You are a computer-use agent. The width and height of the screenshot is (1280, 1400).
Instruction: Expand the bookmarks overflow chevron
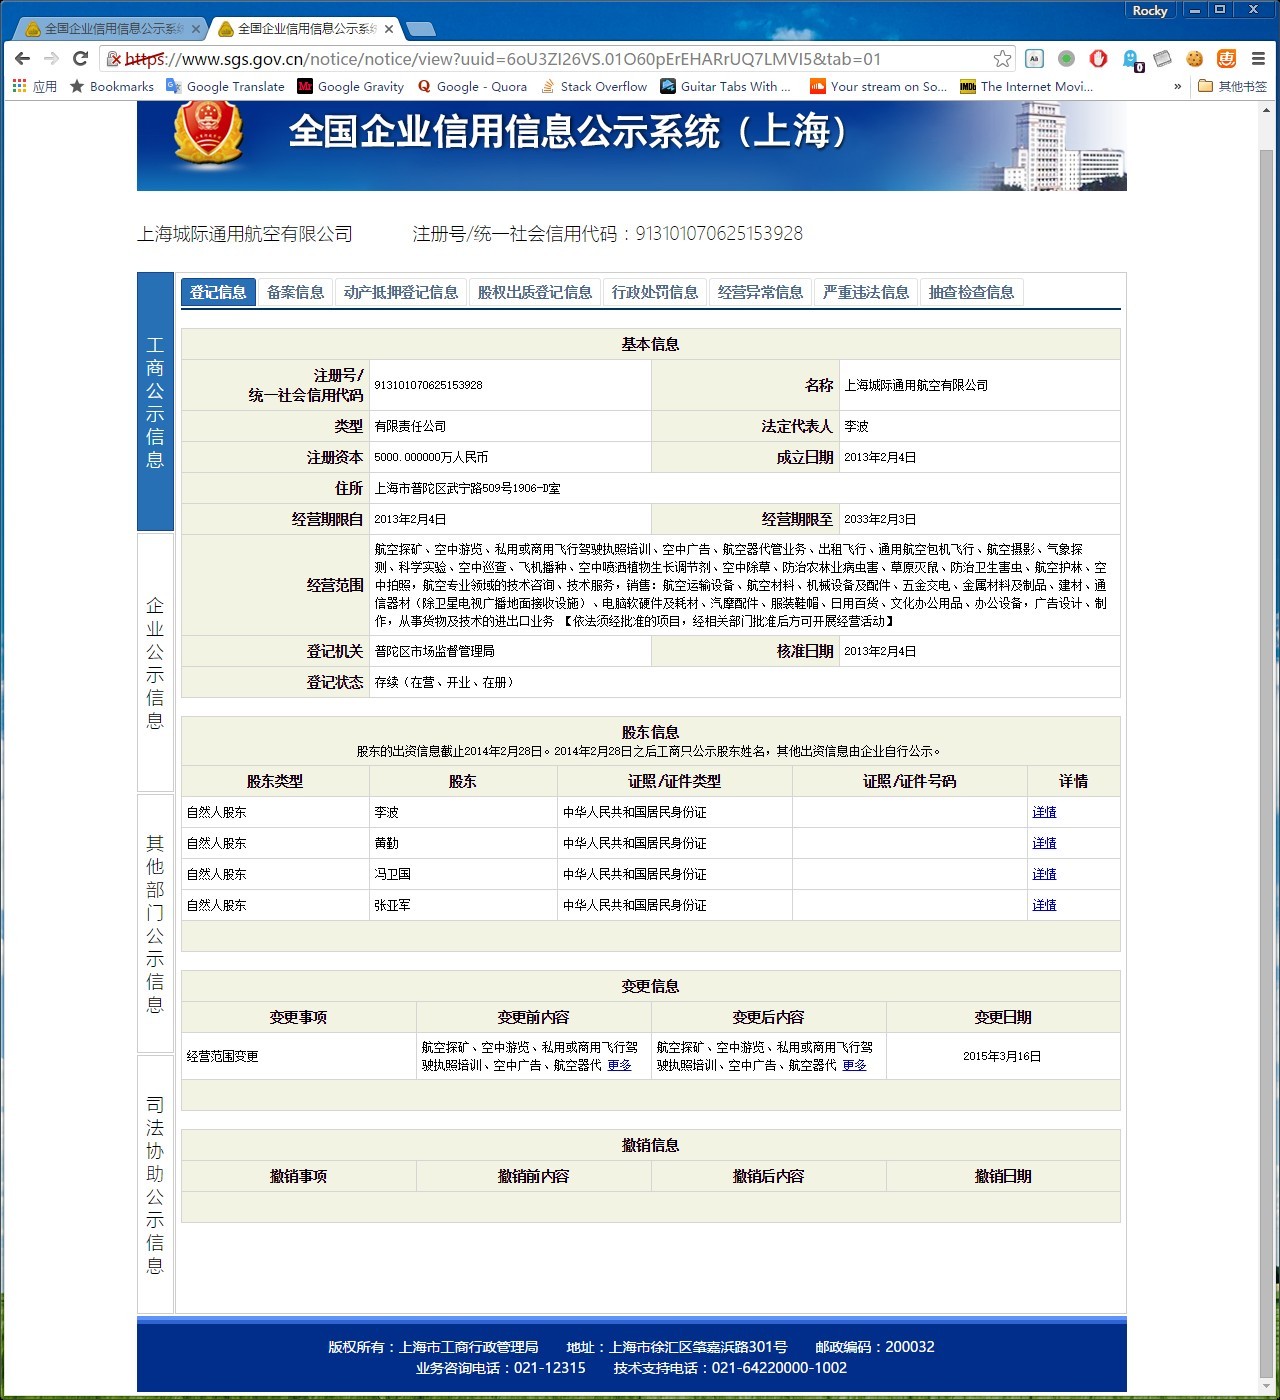coord(1177,87)
